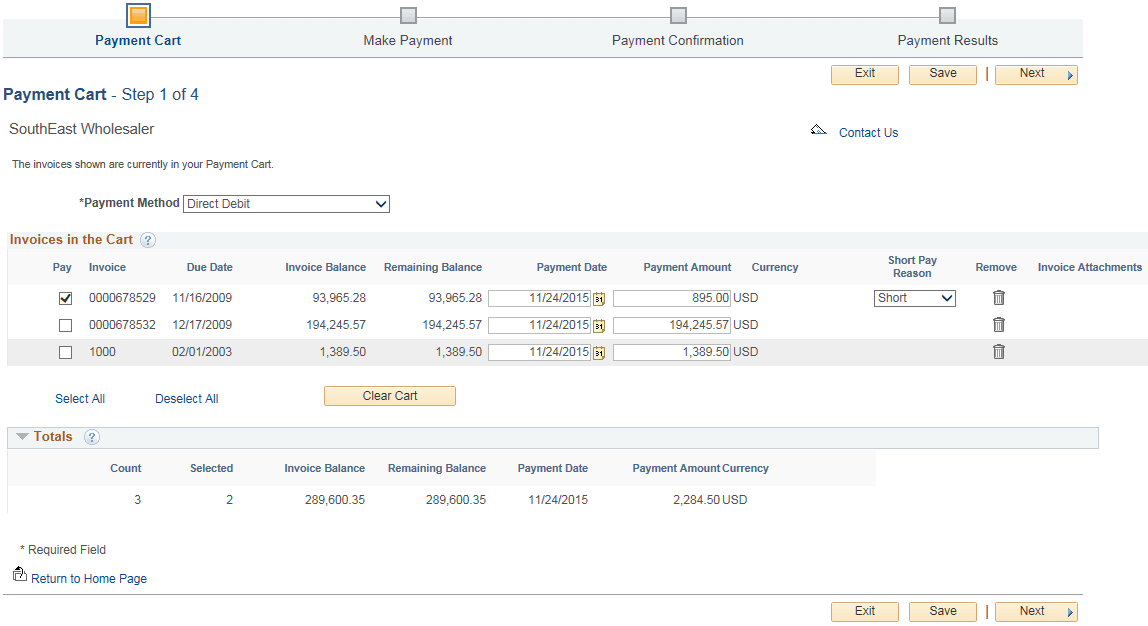The image size is (1148, 626).
Task: Open help for Invoices in the Cart
Action: pyautogui.click(x=147, y=240)
